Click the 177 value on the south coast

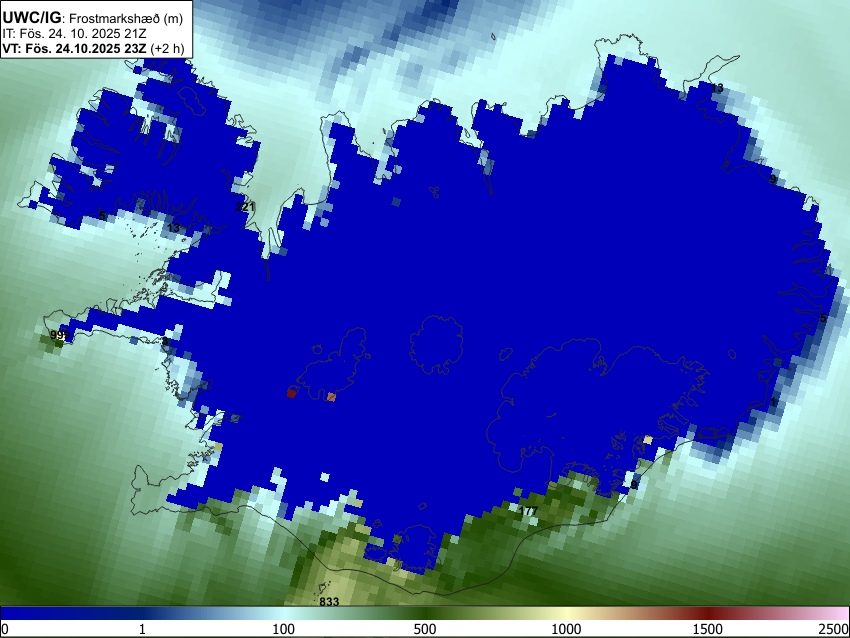[x=528, y=511]
